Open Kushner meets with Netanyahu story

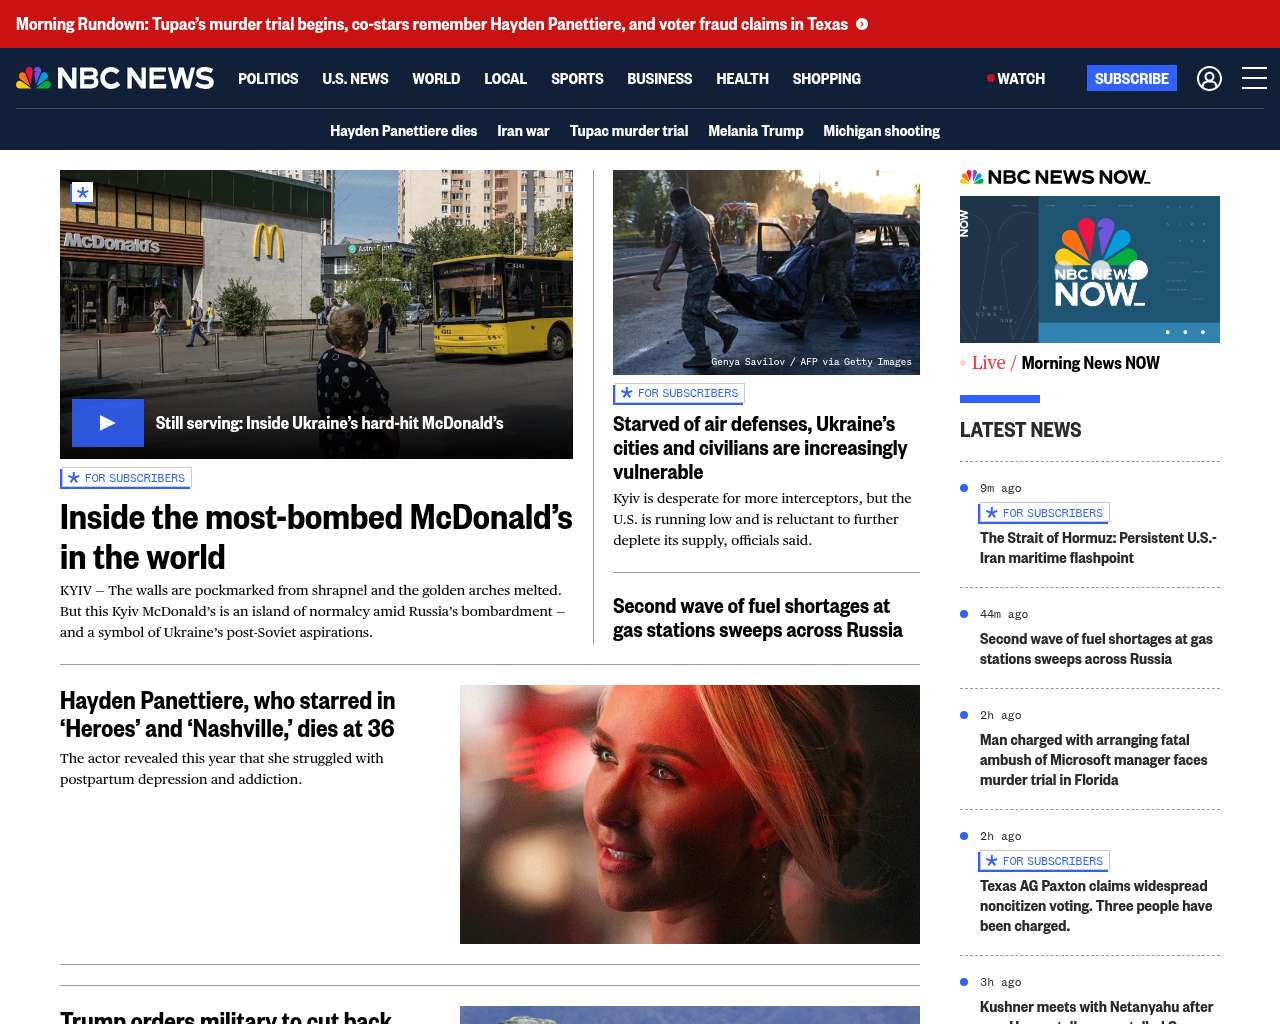[1096, 1010]
